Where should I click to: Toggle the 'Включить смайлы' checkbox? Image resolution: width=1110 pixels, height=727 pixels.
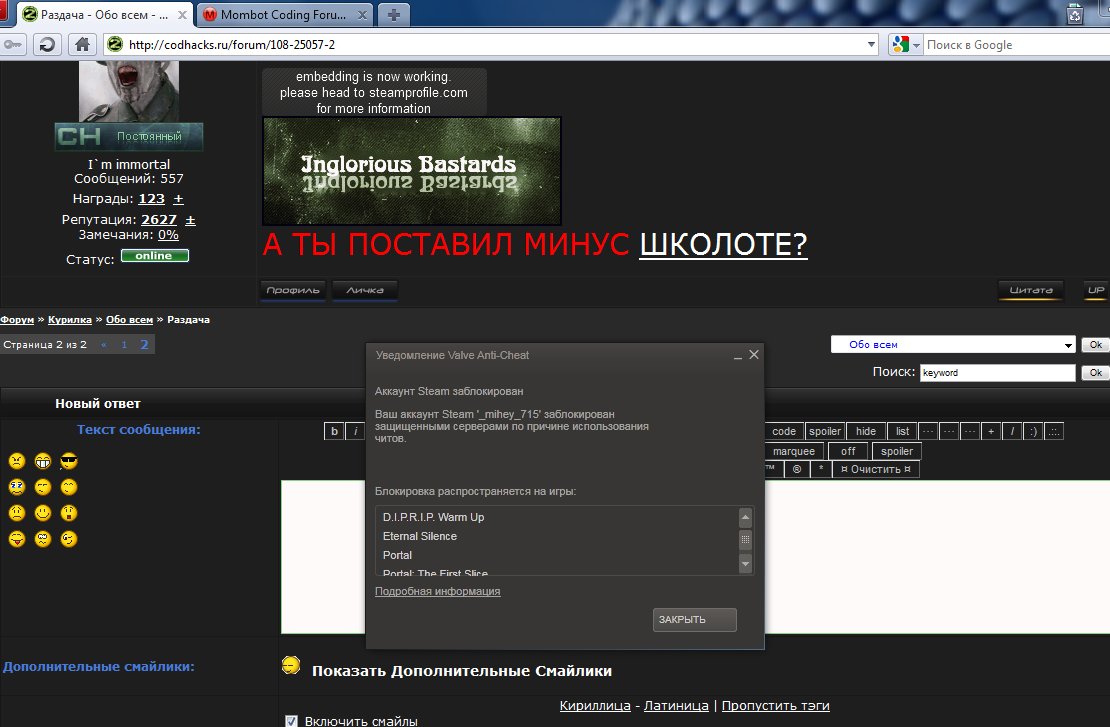point(291,721)
